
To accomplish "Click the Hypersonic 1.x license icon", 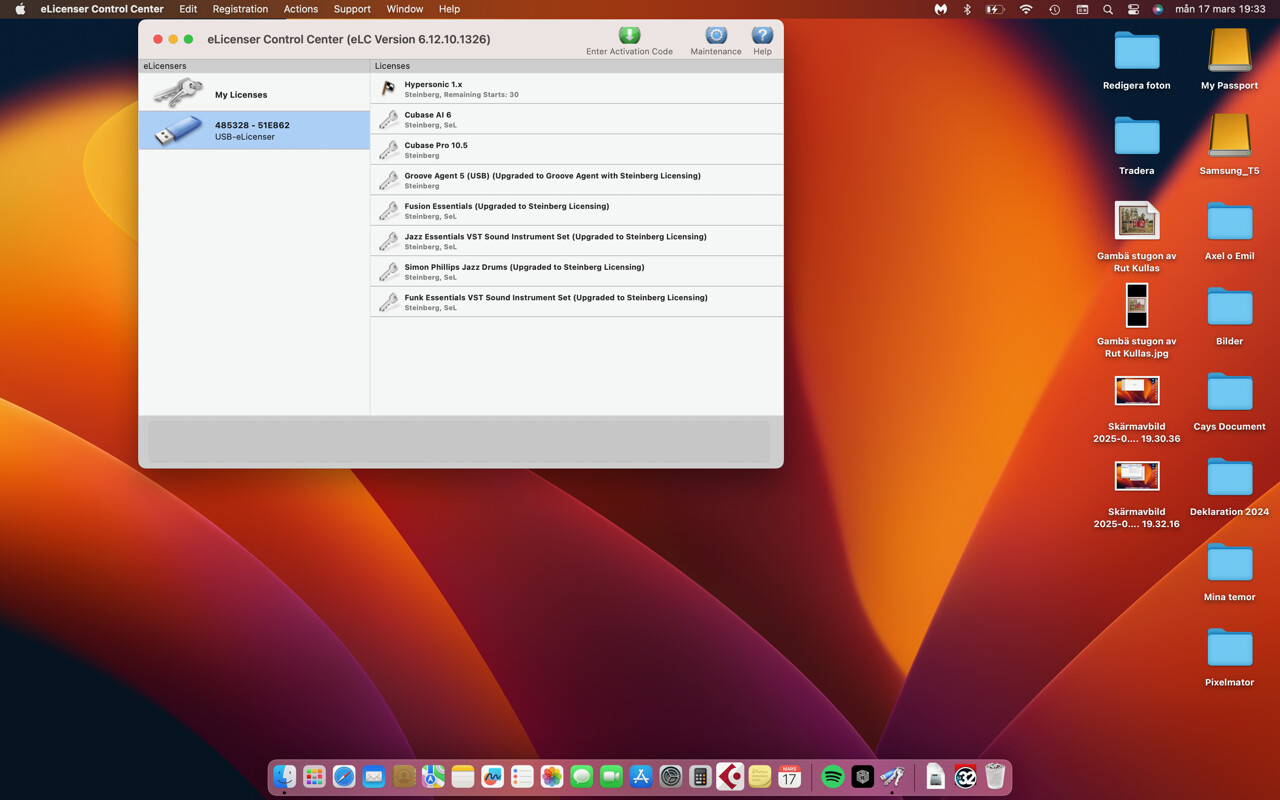I will pos(388,89).
